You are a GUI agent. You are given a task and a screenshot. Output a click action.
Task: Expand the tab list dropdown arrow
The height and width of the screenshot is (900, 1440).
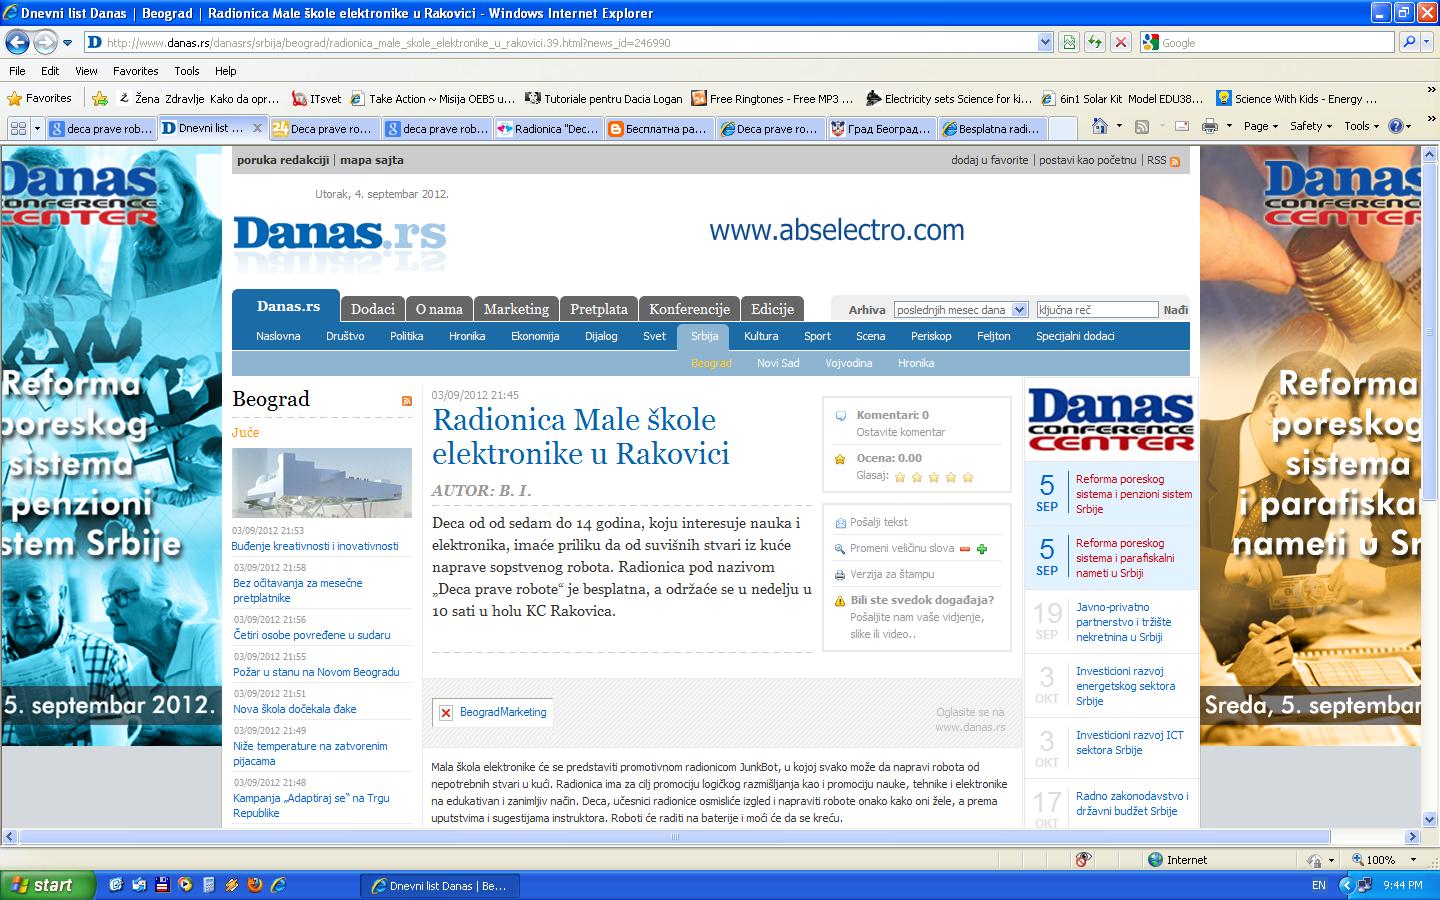click(x=37, y=128)
